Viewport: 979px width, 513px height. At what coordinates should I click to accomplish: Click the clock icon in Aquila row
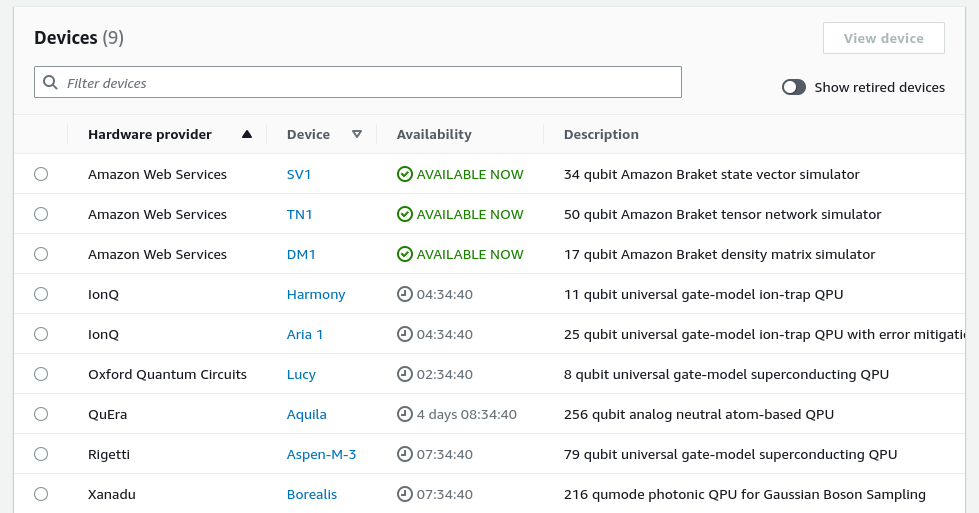(x=405, y=414)
